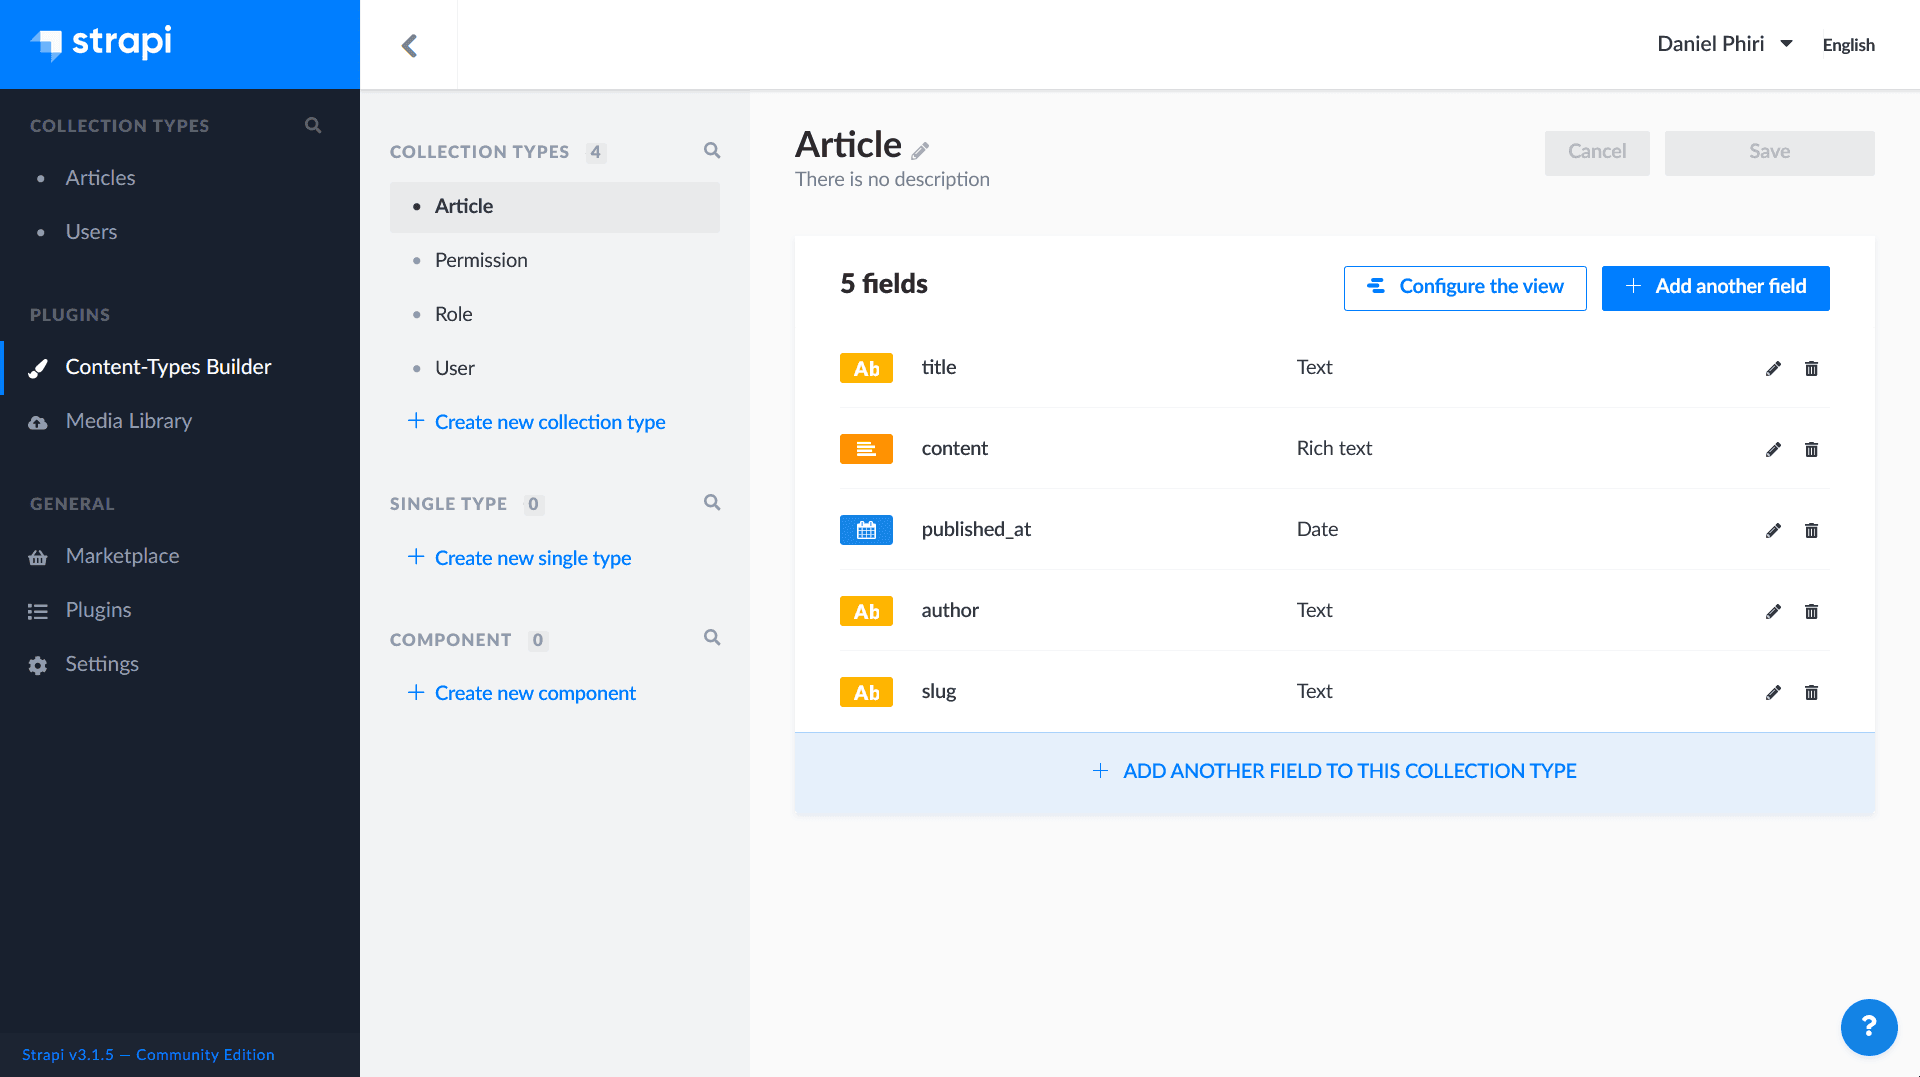Open Media Library
The image size is (1920, 1077).
click(x=129, y=421)
